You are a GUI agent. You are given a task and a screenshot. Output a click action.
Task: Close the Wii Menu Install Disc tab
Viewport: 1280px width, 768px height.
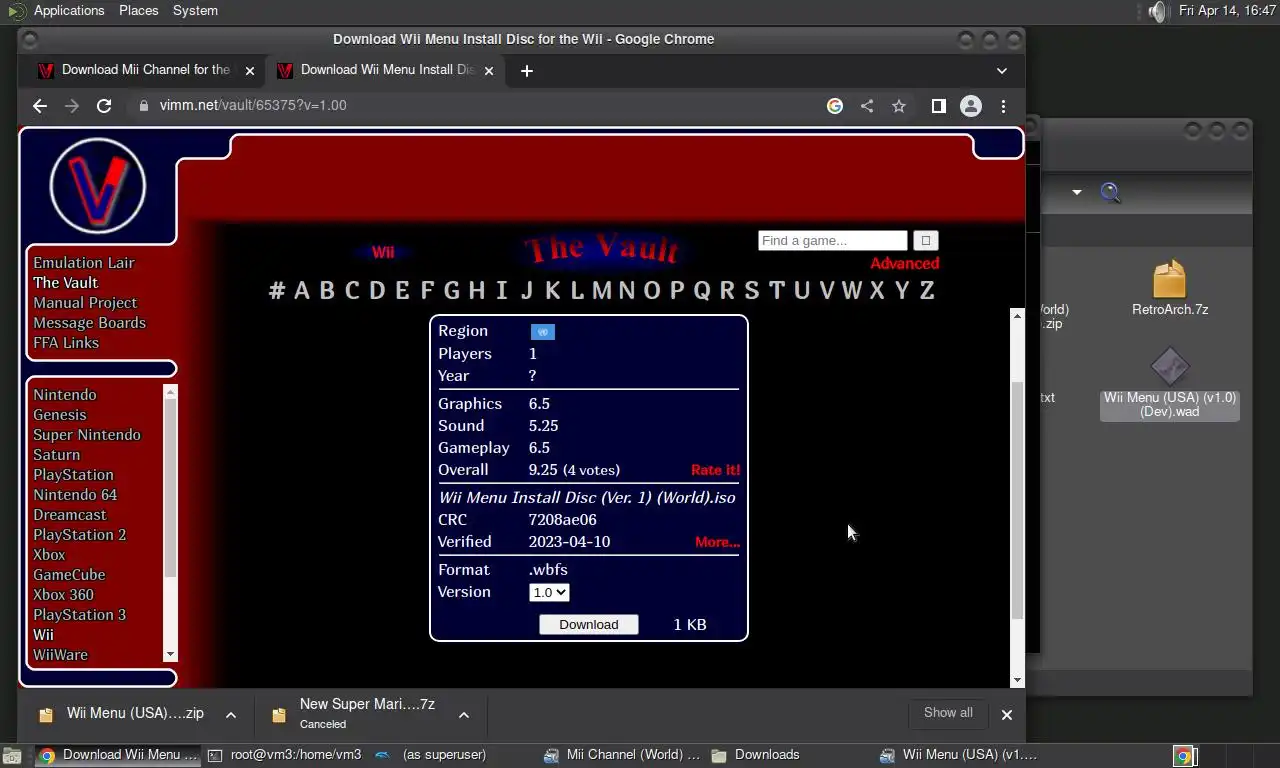coord(489,71)
